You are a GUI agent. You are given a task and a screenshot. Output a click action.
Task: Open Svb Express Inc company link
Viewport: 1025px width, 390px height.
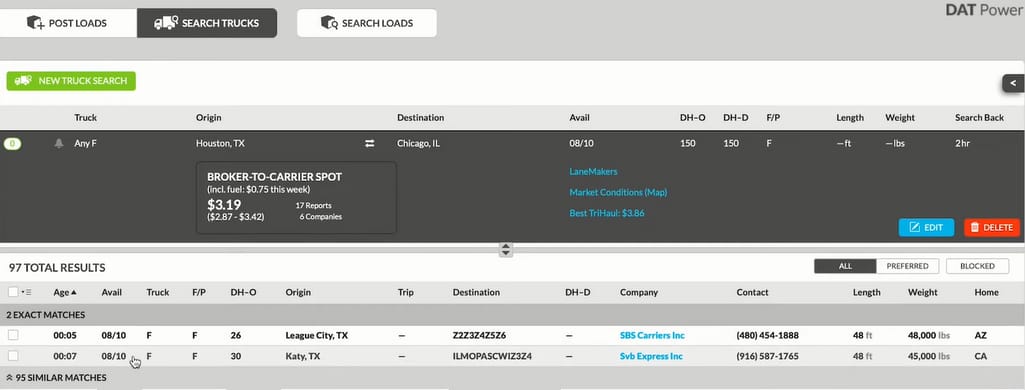[x=651, y=356]
